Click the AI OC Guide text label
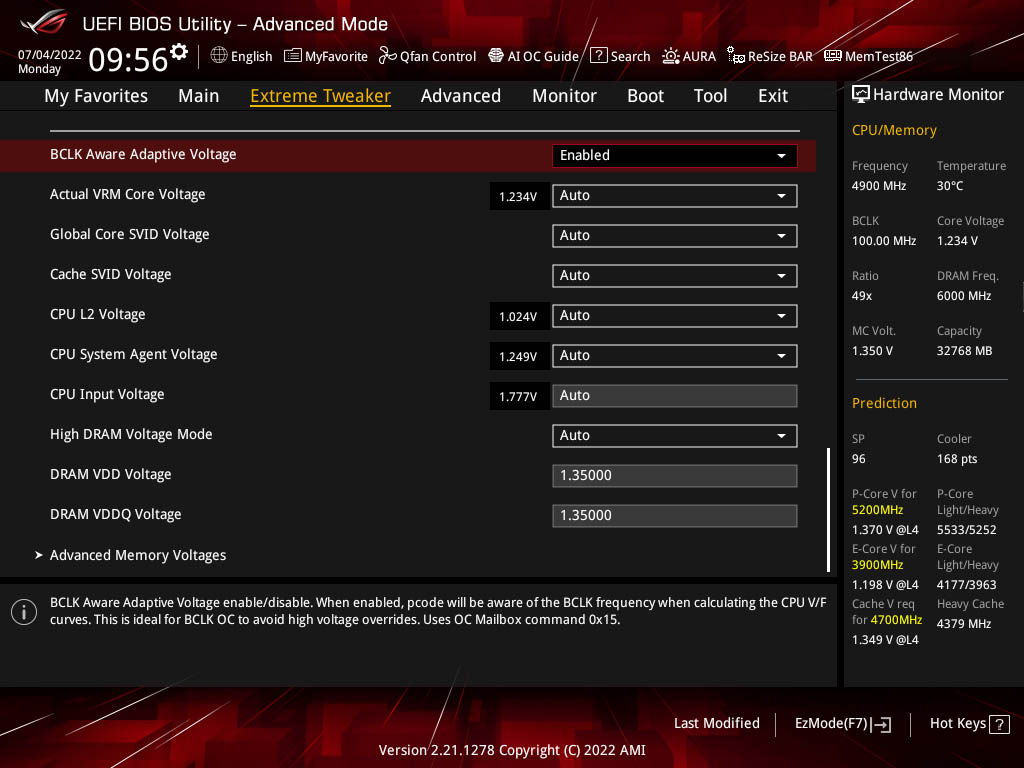Image resolution: width=1024 pixels, height=768 pixels. click(543, 57)
